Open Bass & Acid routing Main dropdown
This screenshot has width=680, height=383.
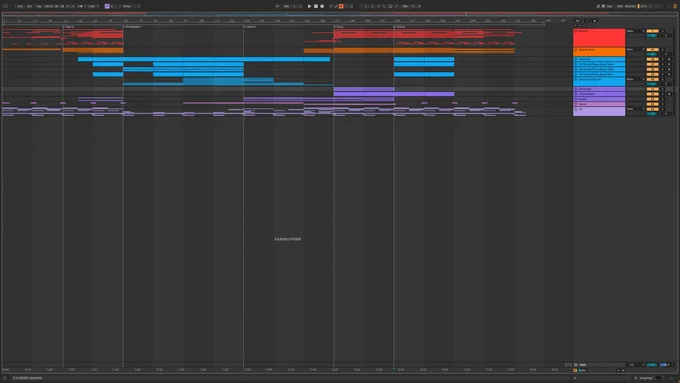635,49
